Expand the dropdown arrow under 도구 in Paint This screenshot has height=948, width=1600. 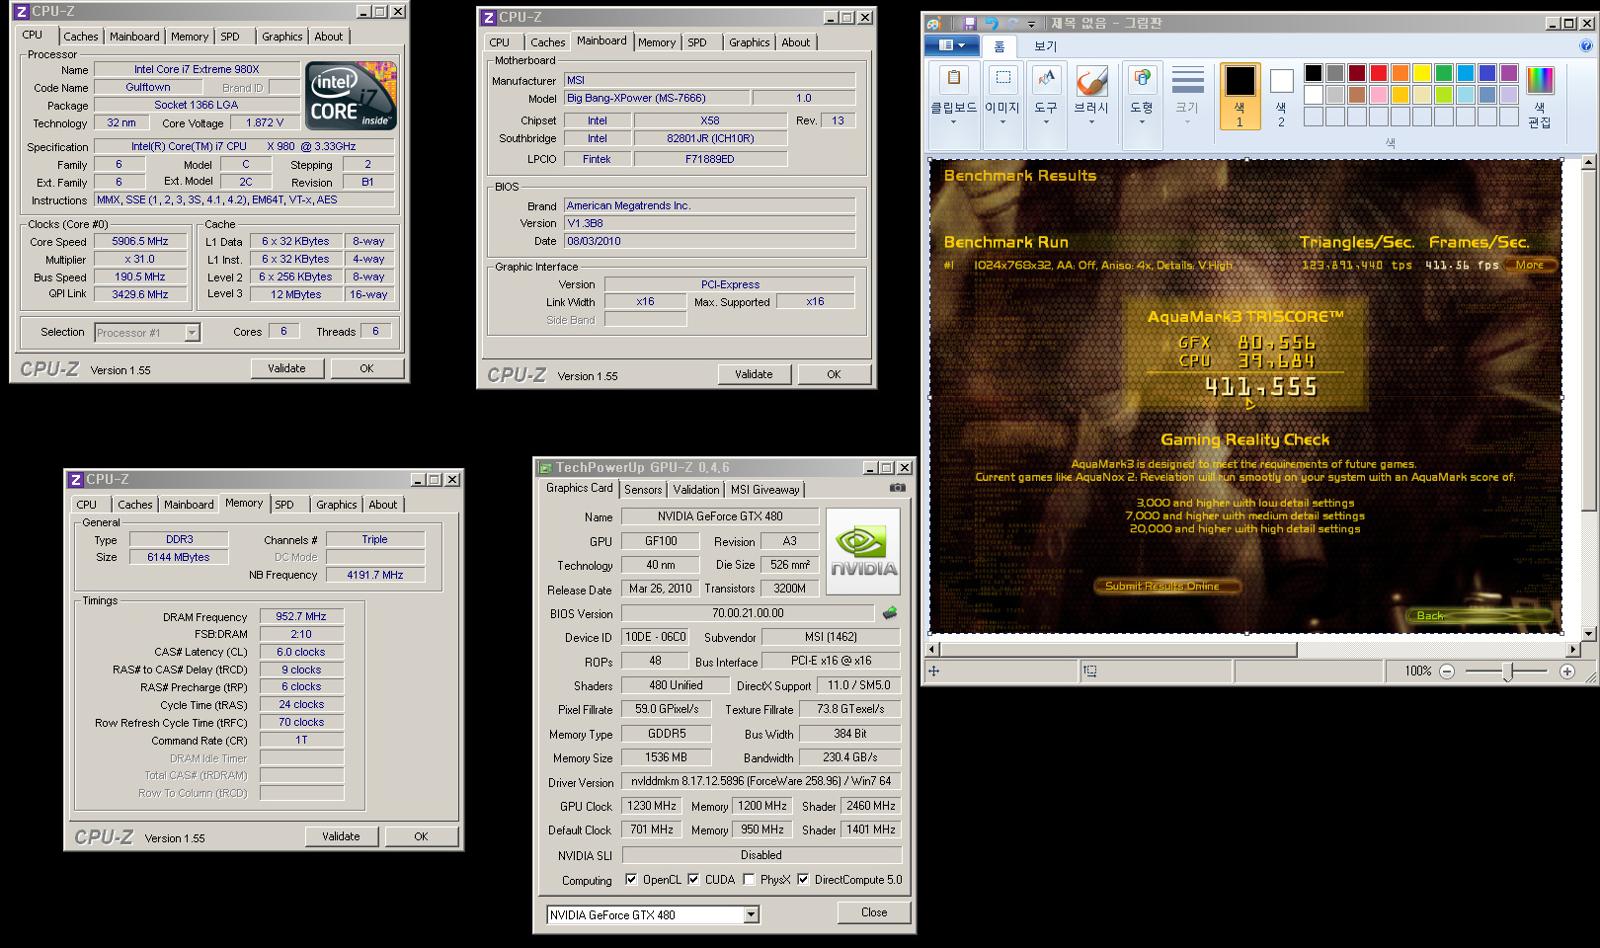click(1046, 122)
